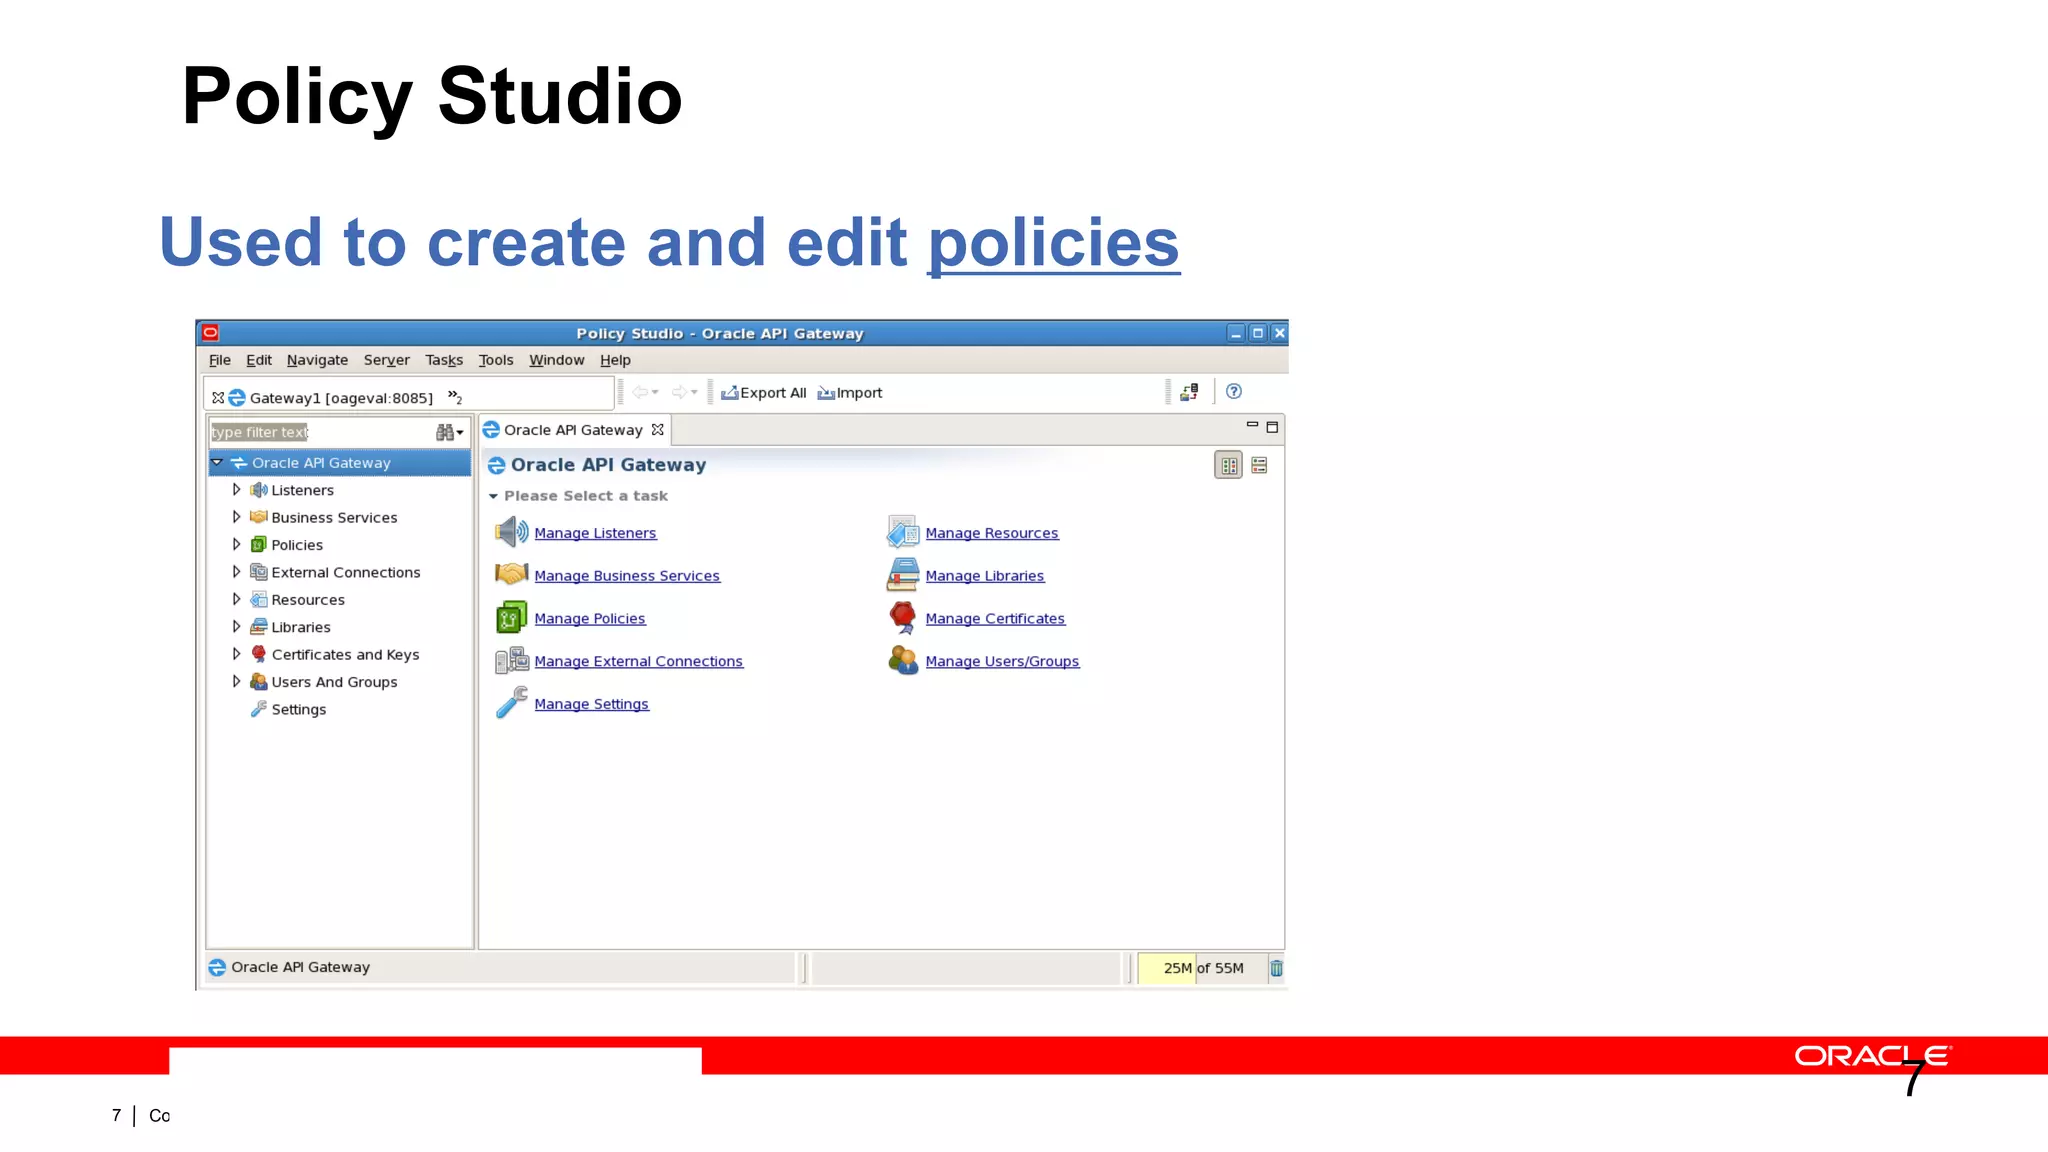Switch to the grid task view
Screen dimensions: 2048x1152
[x=1229, y=466]
